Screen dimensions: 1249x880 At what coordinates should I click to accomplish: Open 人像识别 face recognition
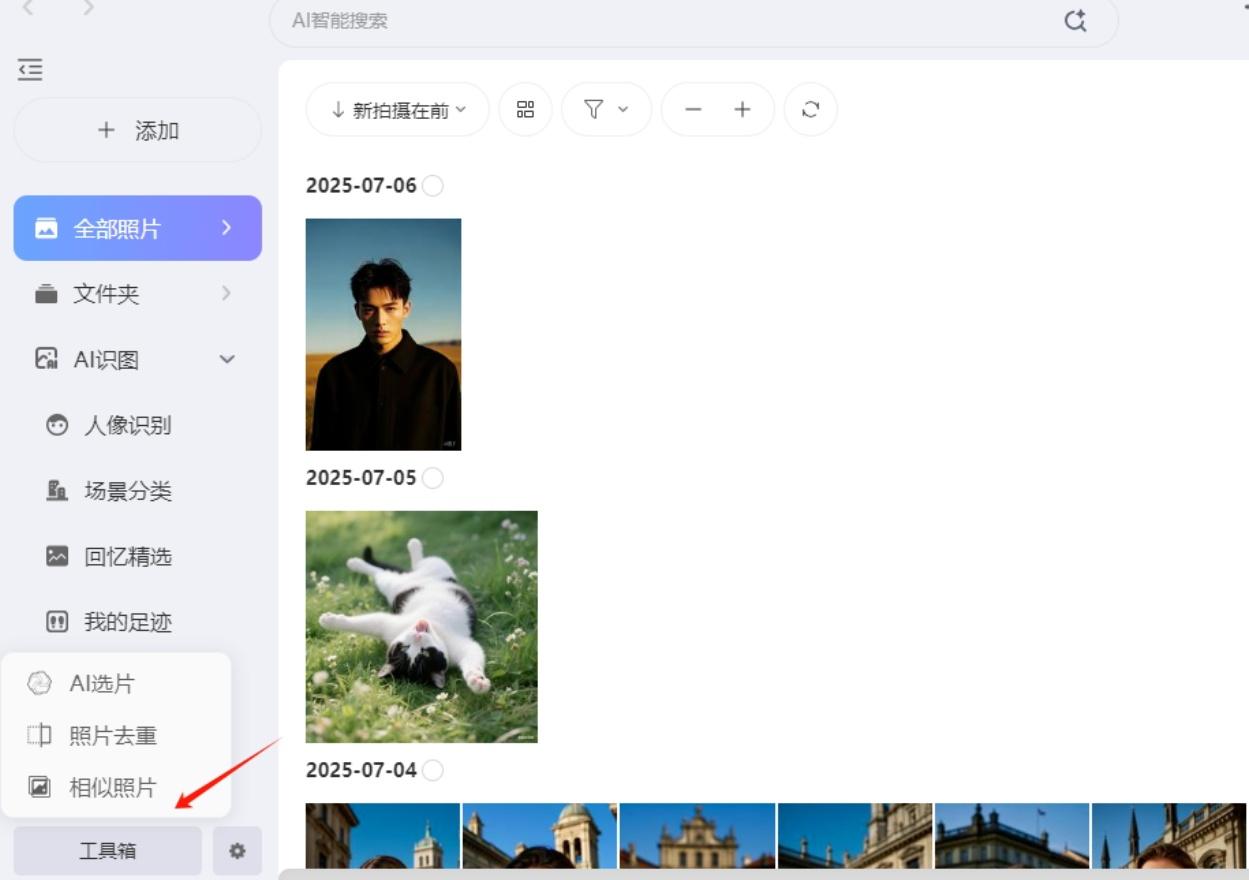137,425
